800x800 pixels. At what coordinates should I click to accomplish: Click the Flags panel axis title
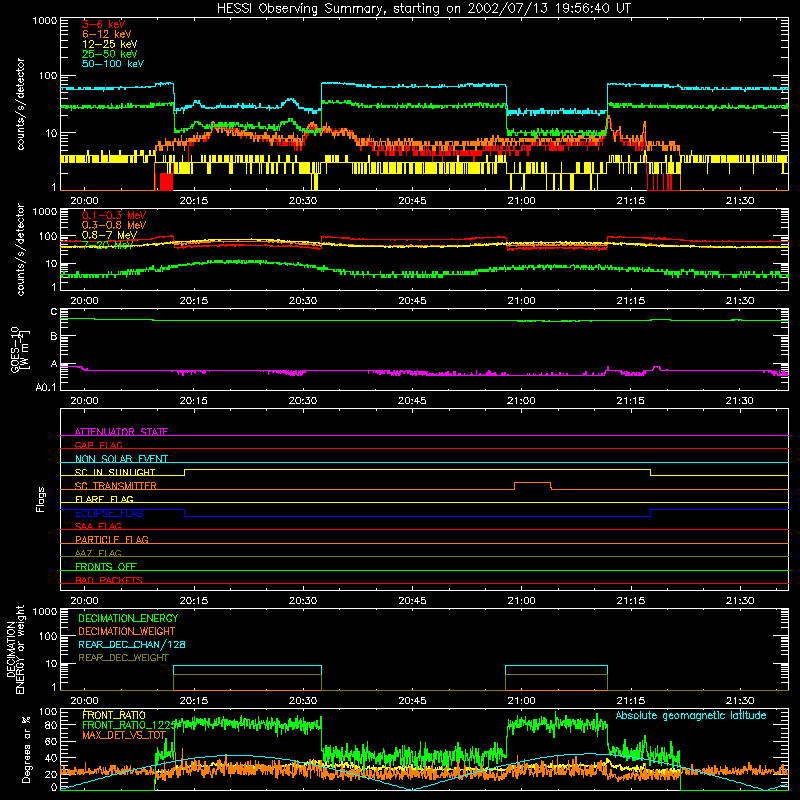pyautogui.click(x=40, y=499)
